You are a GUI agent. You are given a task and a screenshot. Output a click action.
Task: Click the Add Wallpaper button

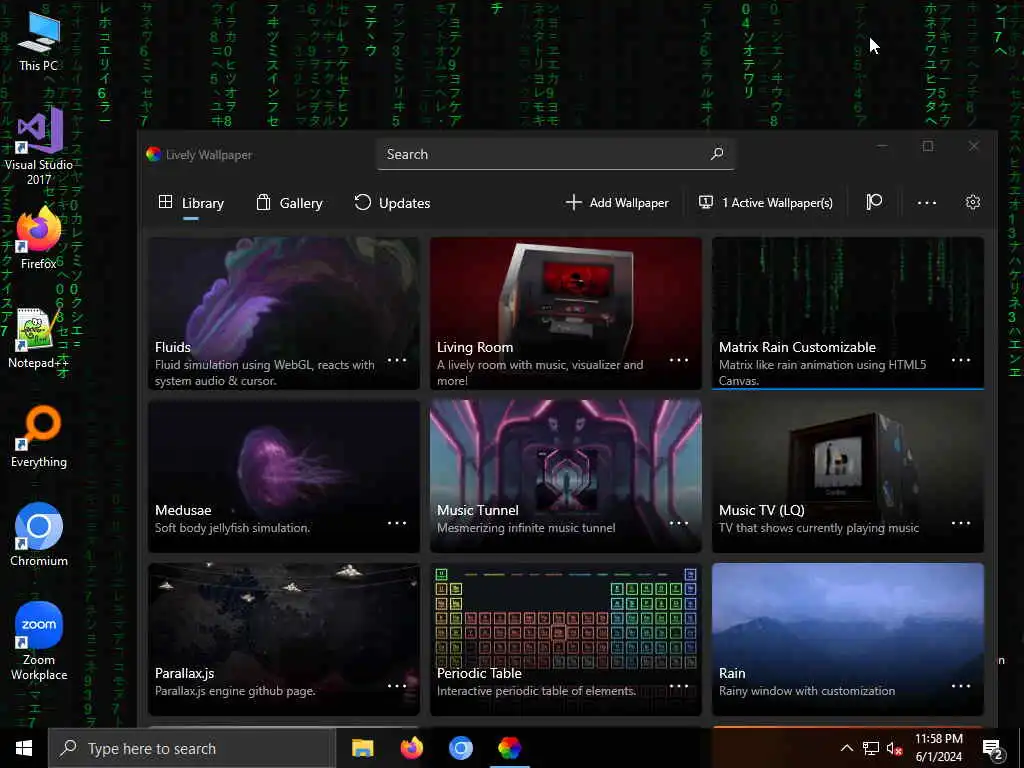click(x=617, y=202)
